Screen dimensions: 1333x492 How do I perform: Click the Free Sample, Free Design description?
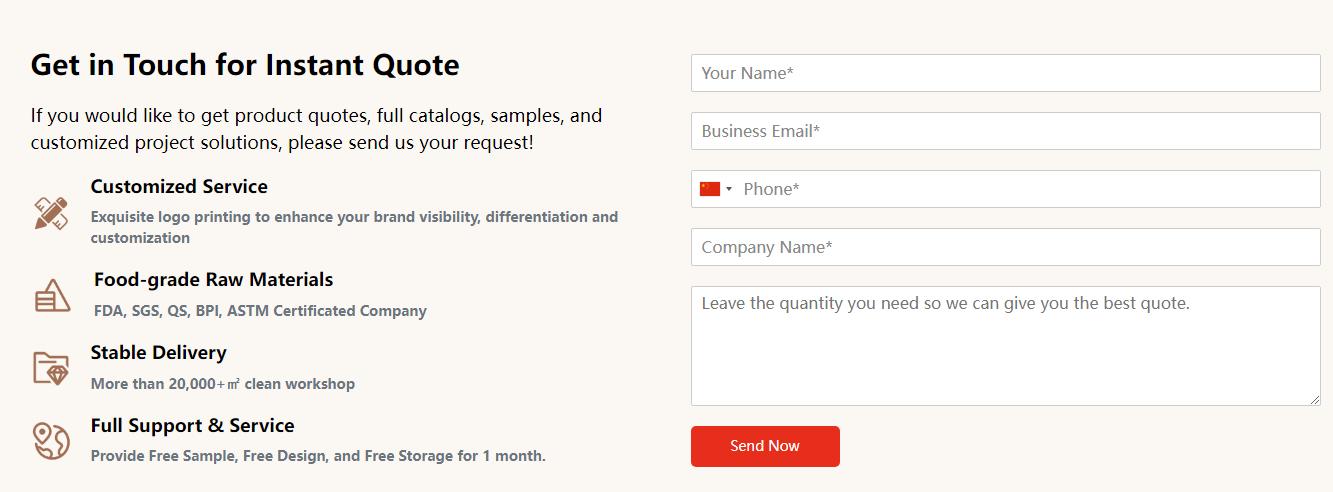point(318,456)
